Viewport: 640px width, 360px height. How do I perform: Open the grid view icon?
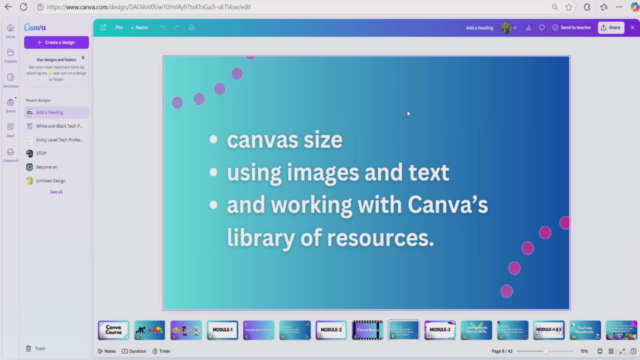(611, 351)
